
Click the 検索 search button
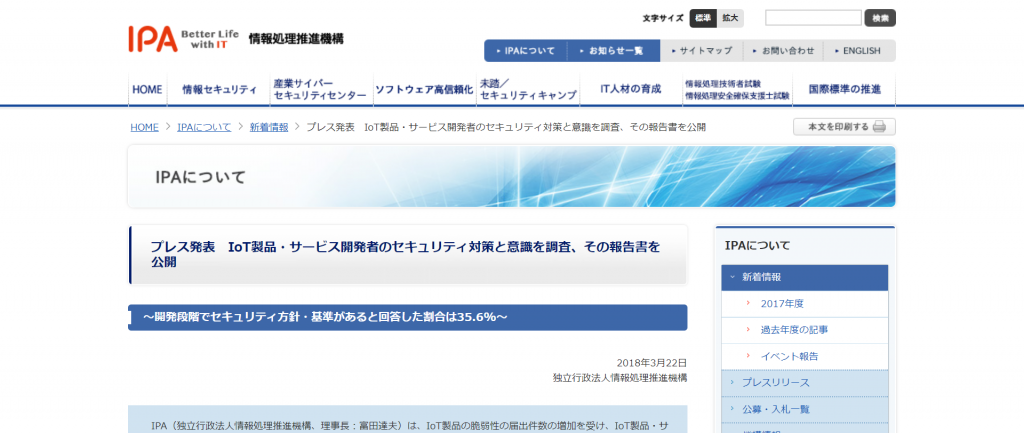(880, 18)
